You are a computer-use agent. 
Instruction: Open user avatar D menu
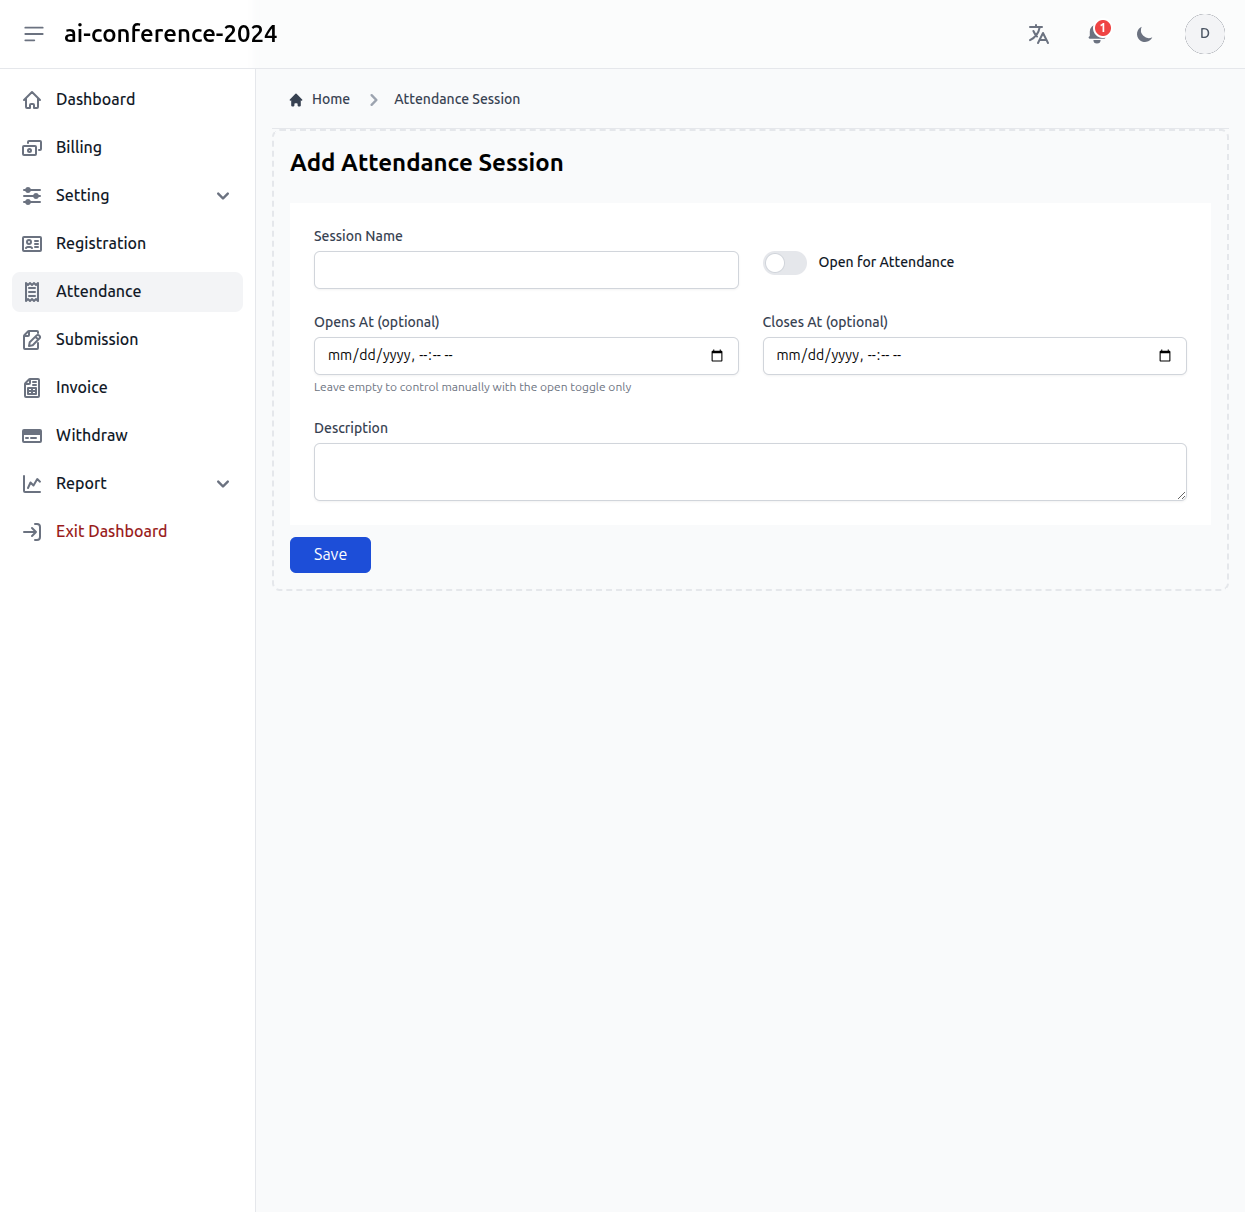[x=1205, y=34]
